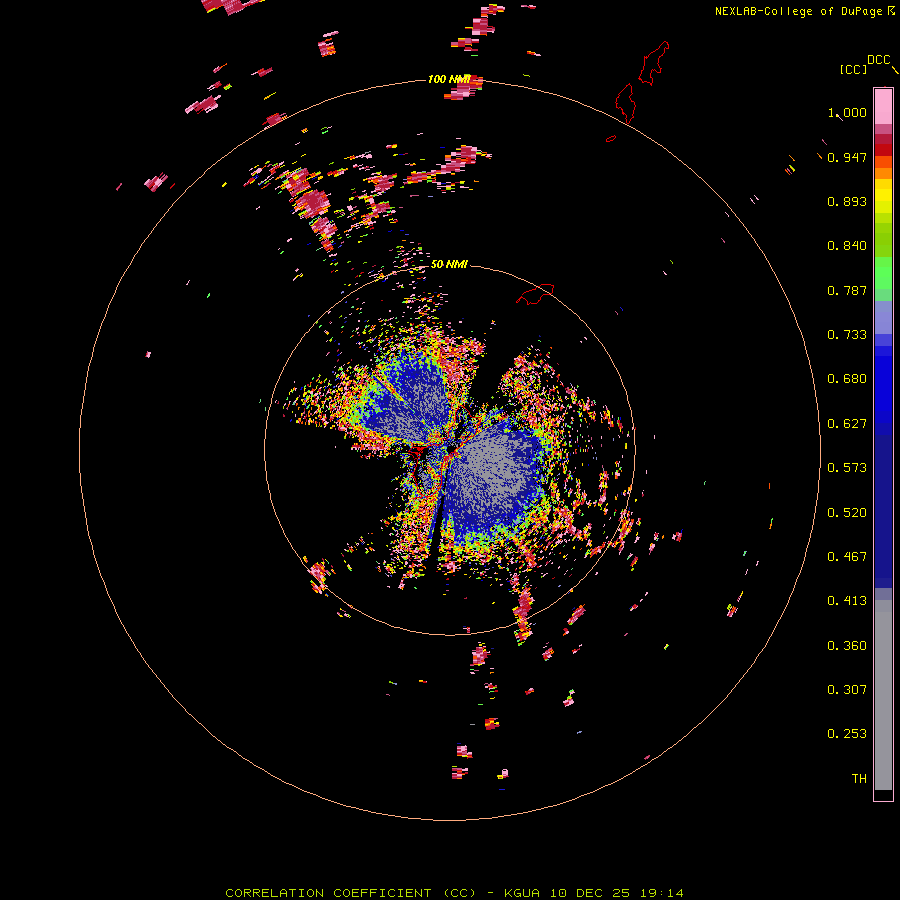Select the 0.680 scale value
The width and height of the screenshot is (900, 900).
[x=847, y=379]
